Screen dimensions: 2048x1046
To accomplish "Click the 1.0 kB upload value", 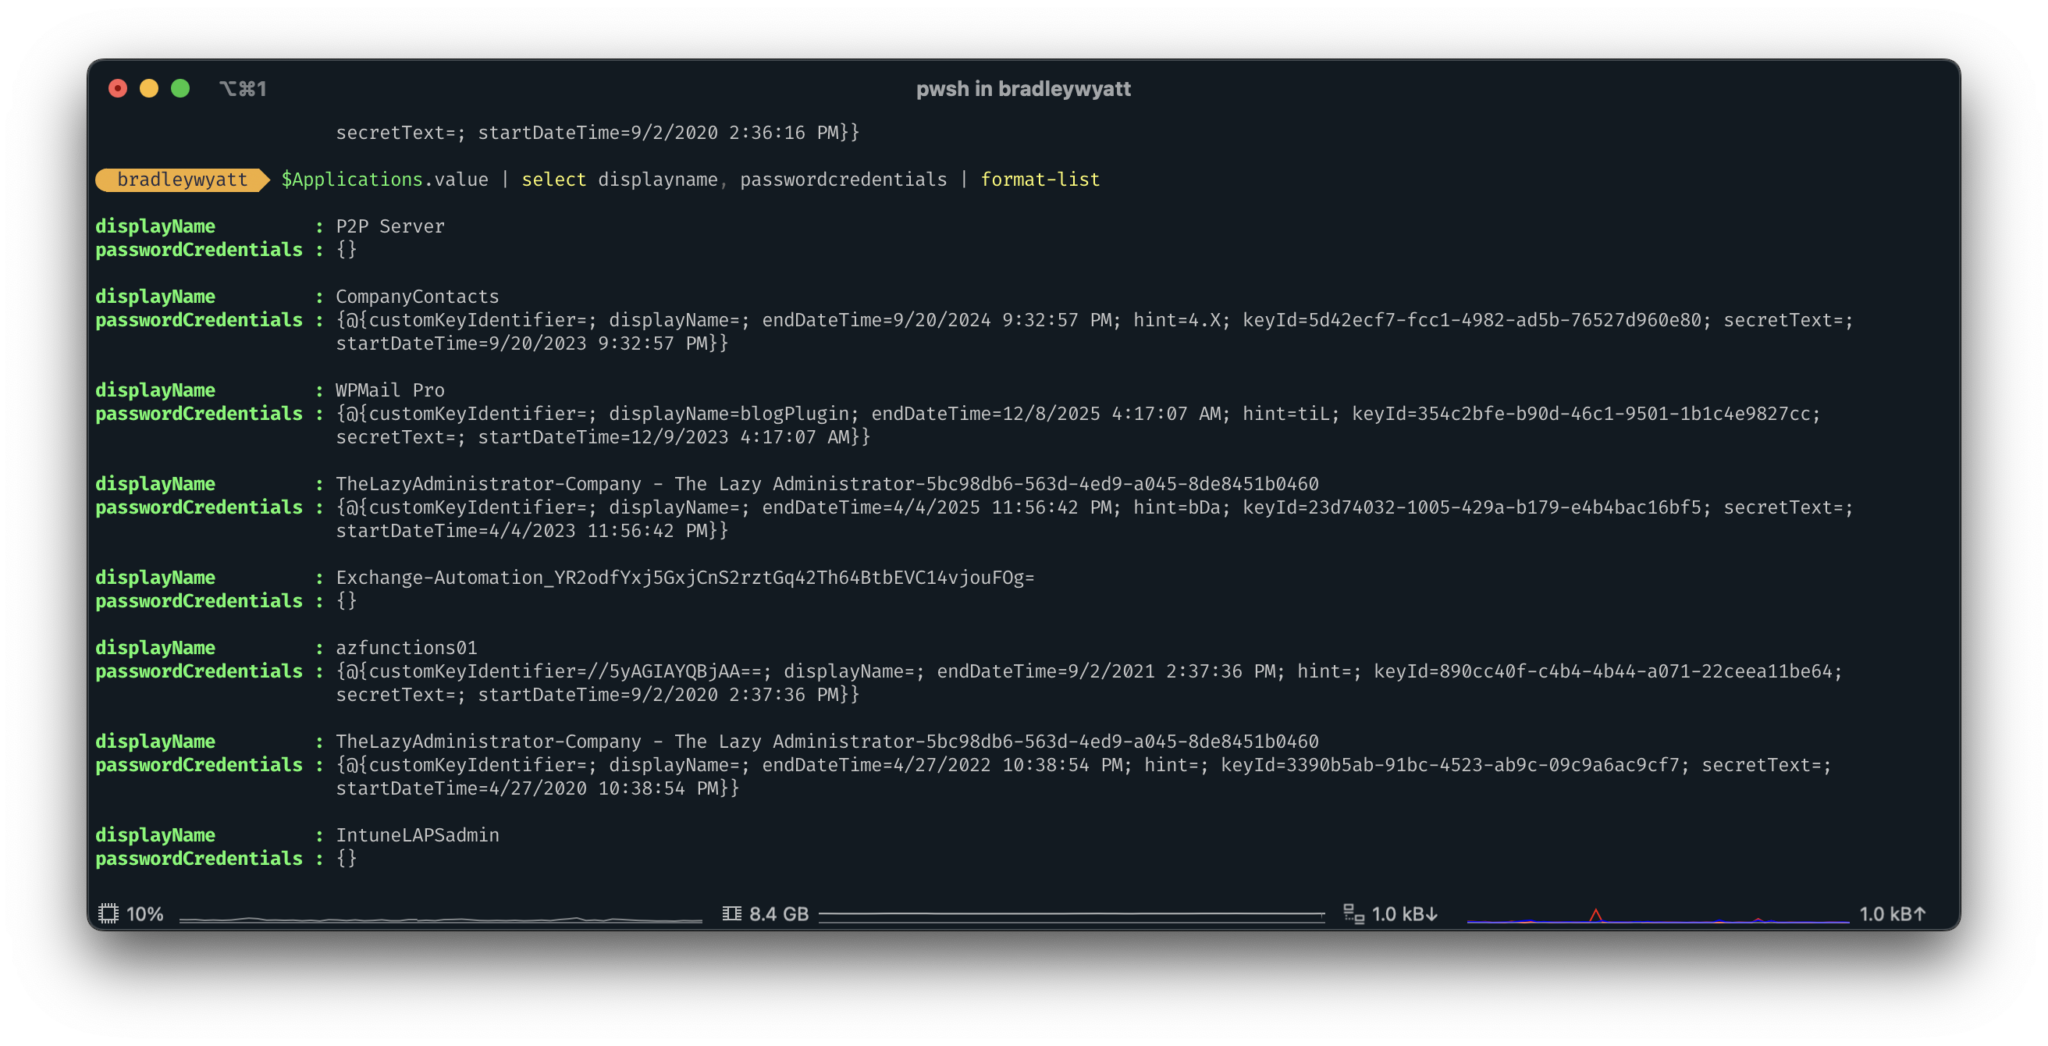I will (1893, 914).
